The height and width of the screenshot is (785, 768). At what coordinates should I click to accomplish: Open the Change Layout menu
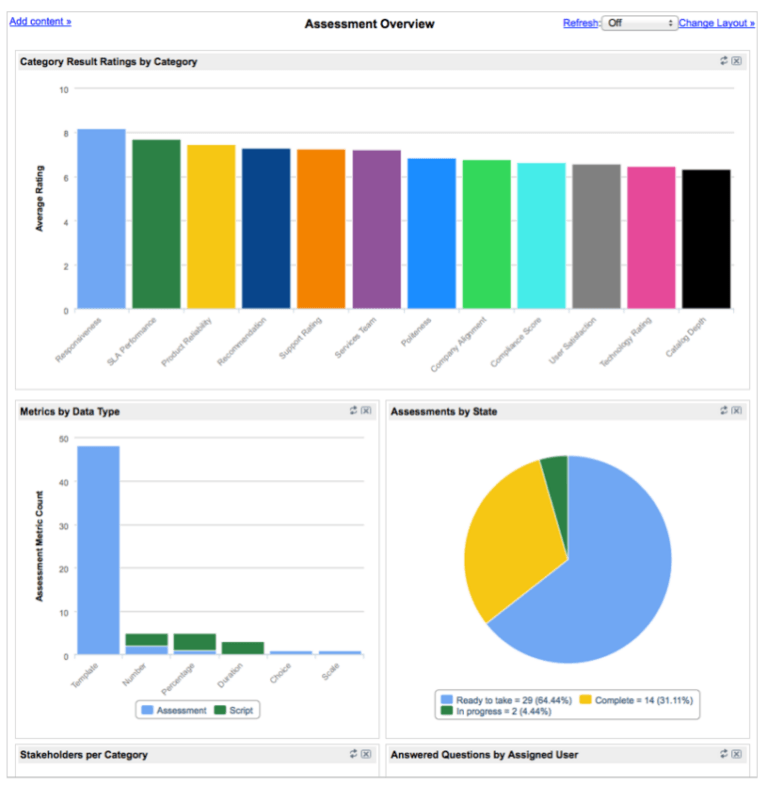click(x=716, y=23)
